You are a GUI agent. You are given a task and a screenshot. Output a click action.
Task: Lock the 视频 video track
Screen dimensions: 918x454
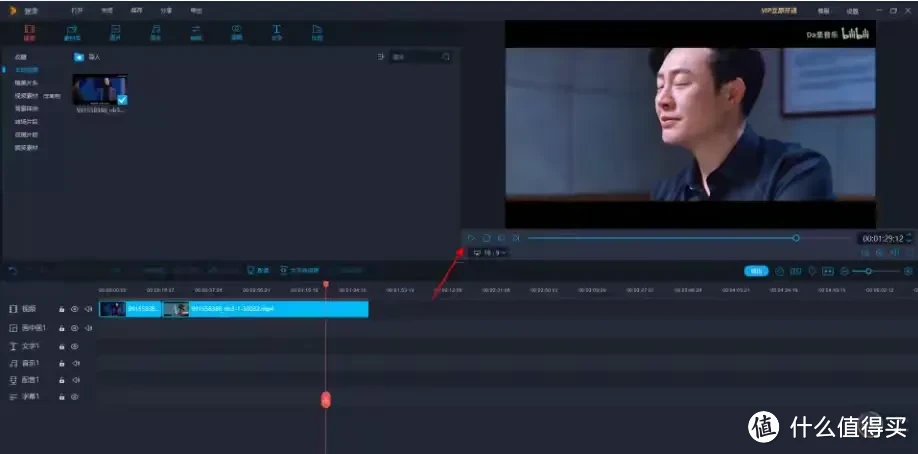point(61,309)
